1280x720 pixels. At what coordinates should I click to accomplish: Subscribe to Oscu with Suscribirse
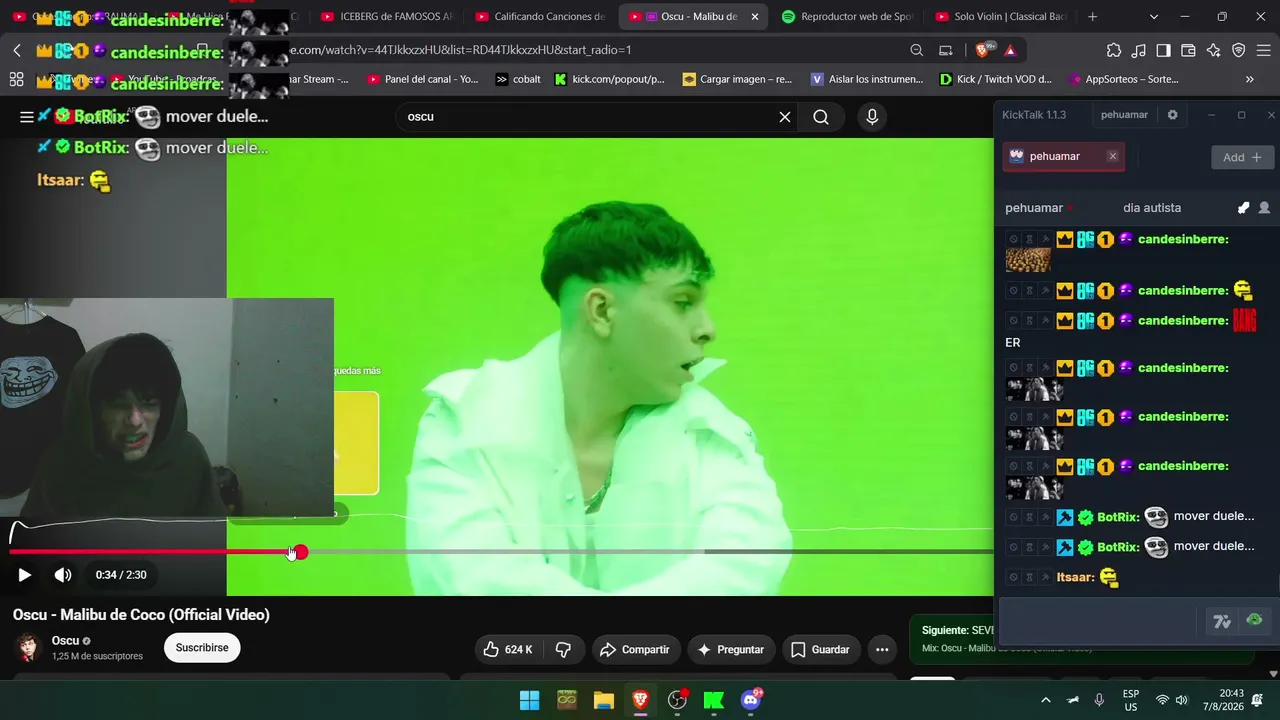point(202,648)
